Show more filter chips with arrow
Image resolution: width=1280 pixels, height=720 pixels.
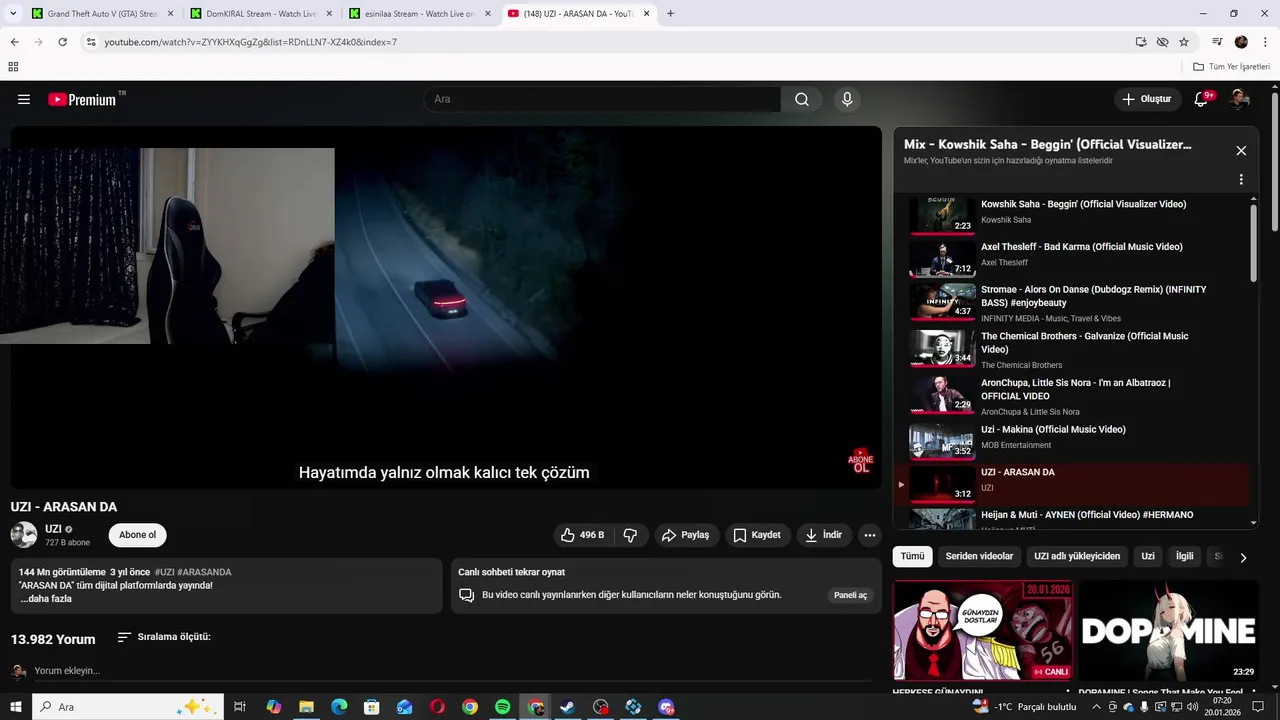(x=1243, y=557)
